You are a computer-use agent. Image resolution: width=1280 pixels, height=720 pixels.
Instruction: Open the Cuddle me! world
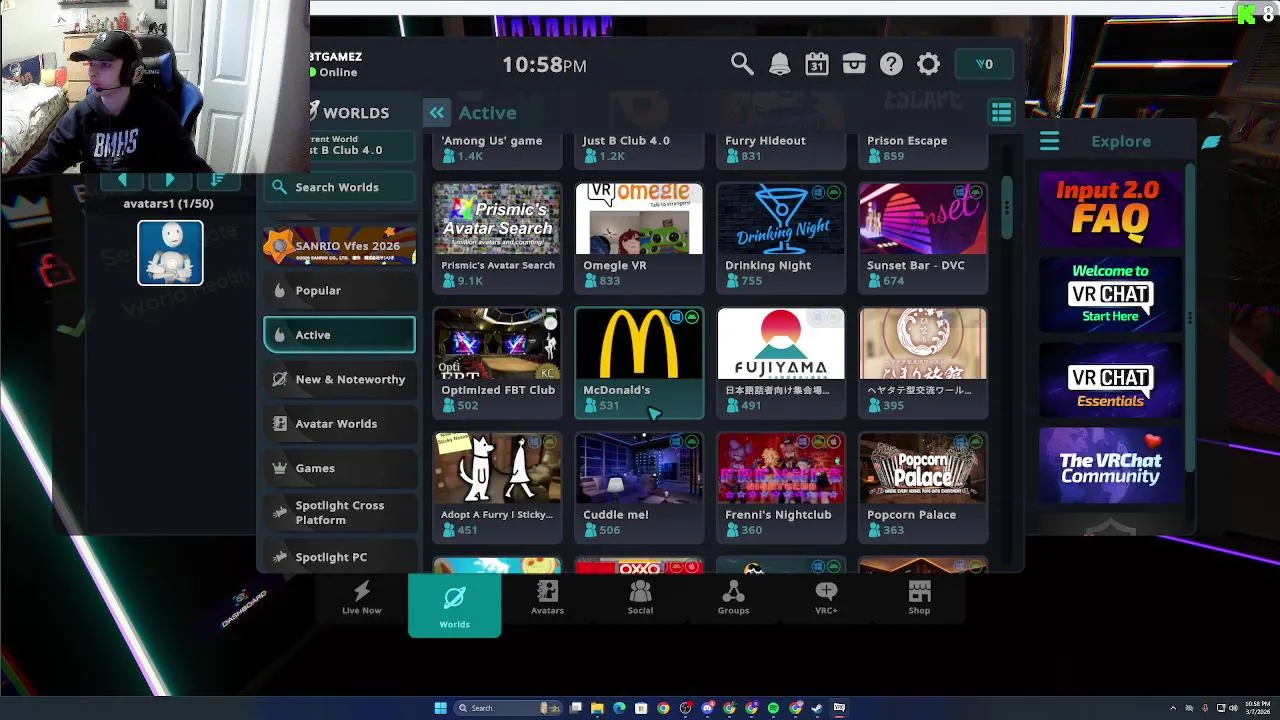(639, 487)
